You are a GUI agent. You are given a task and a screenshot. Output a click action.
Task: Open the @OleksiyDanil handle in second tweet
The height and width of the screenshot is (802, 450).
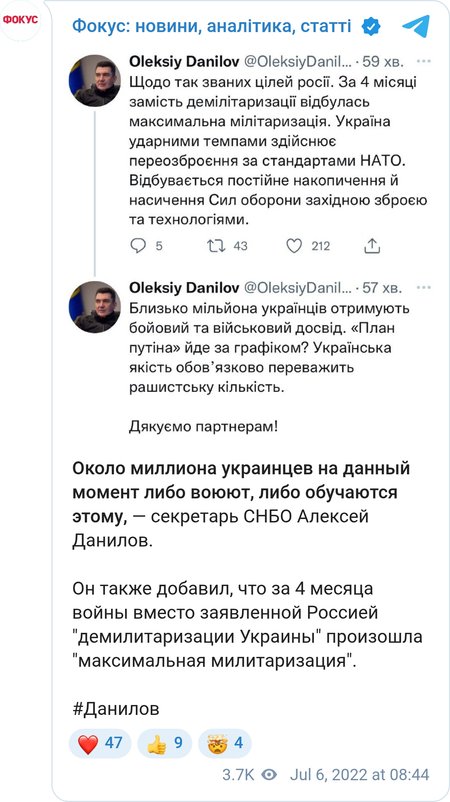(297, 288)
